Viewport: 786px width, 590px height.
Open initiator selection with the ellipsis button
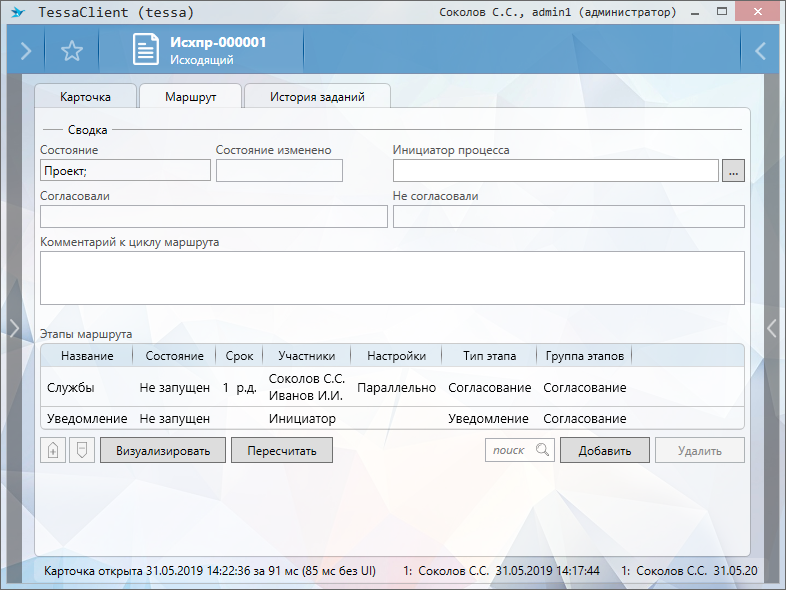[x=733, y=171]
